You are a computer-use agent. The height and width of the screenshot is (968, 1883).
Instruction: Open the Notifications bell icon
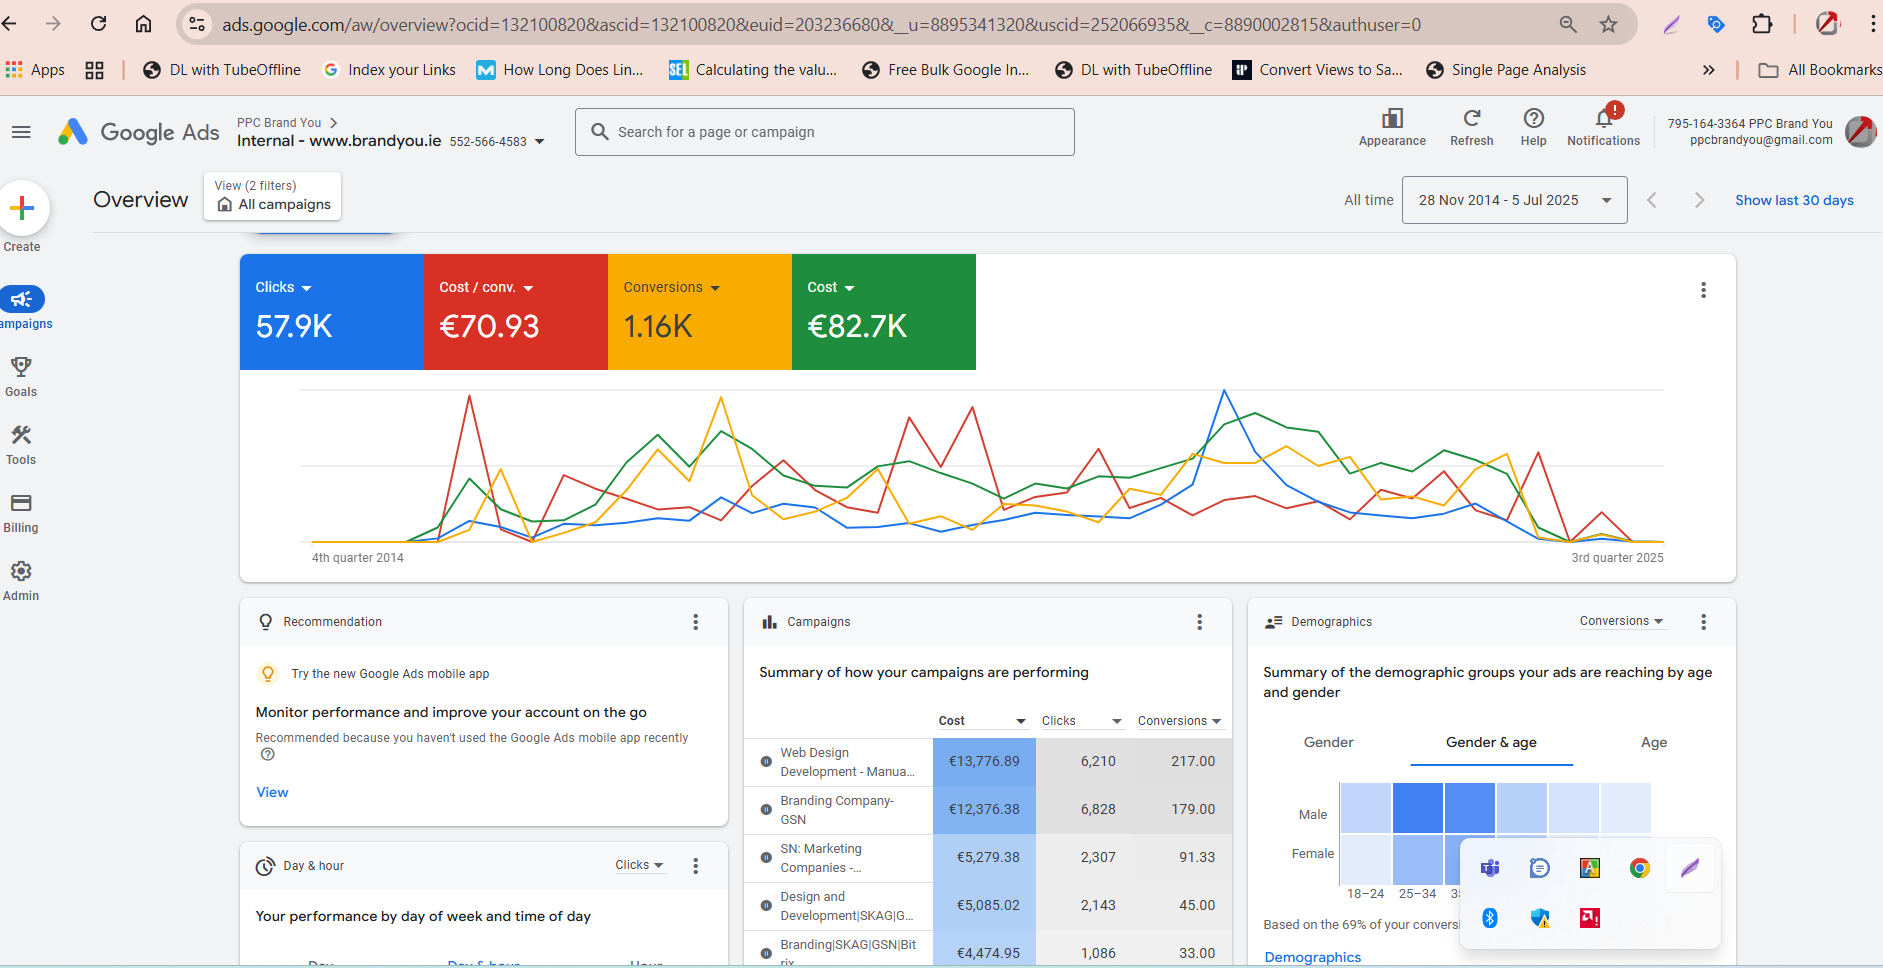[x=1603, y=119]
